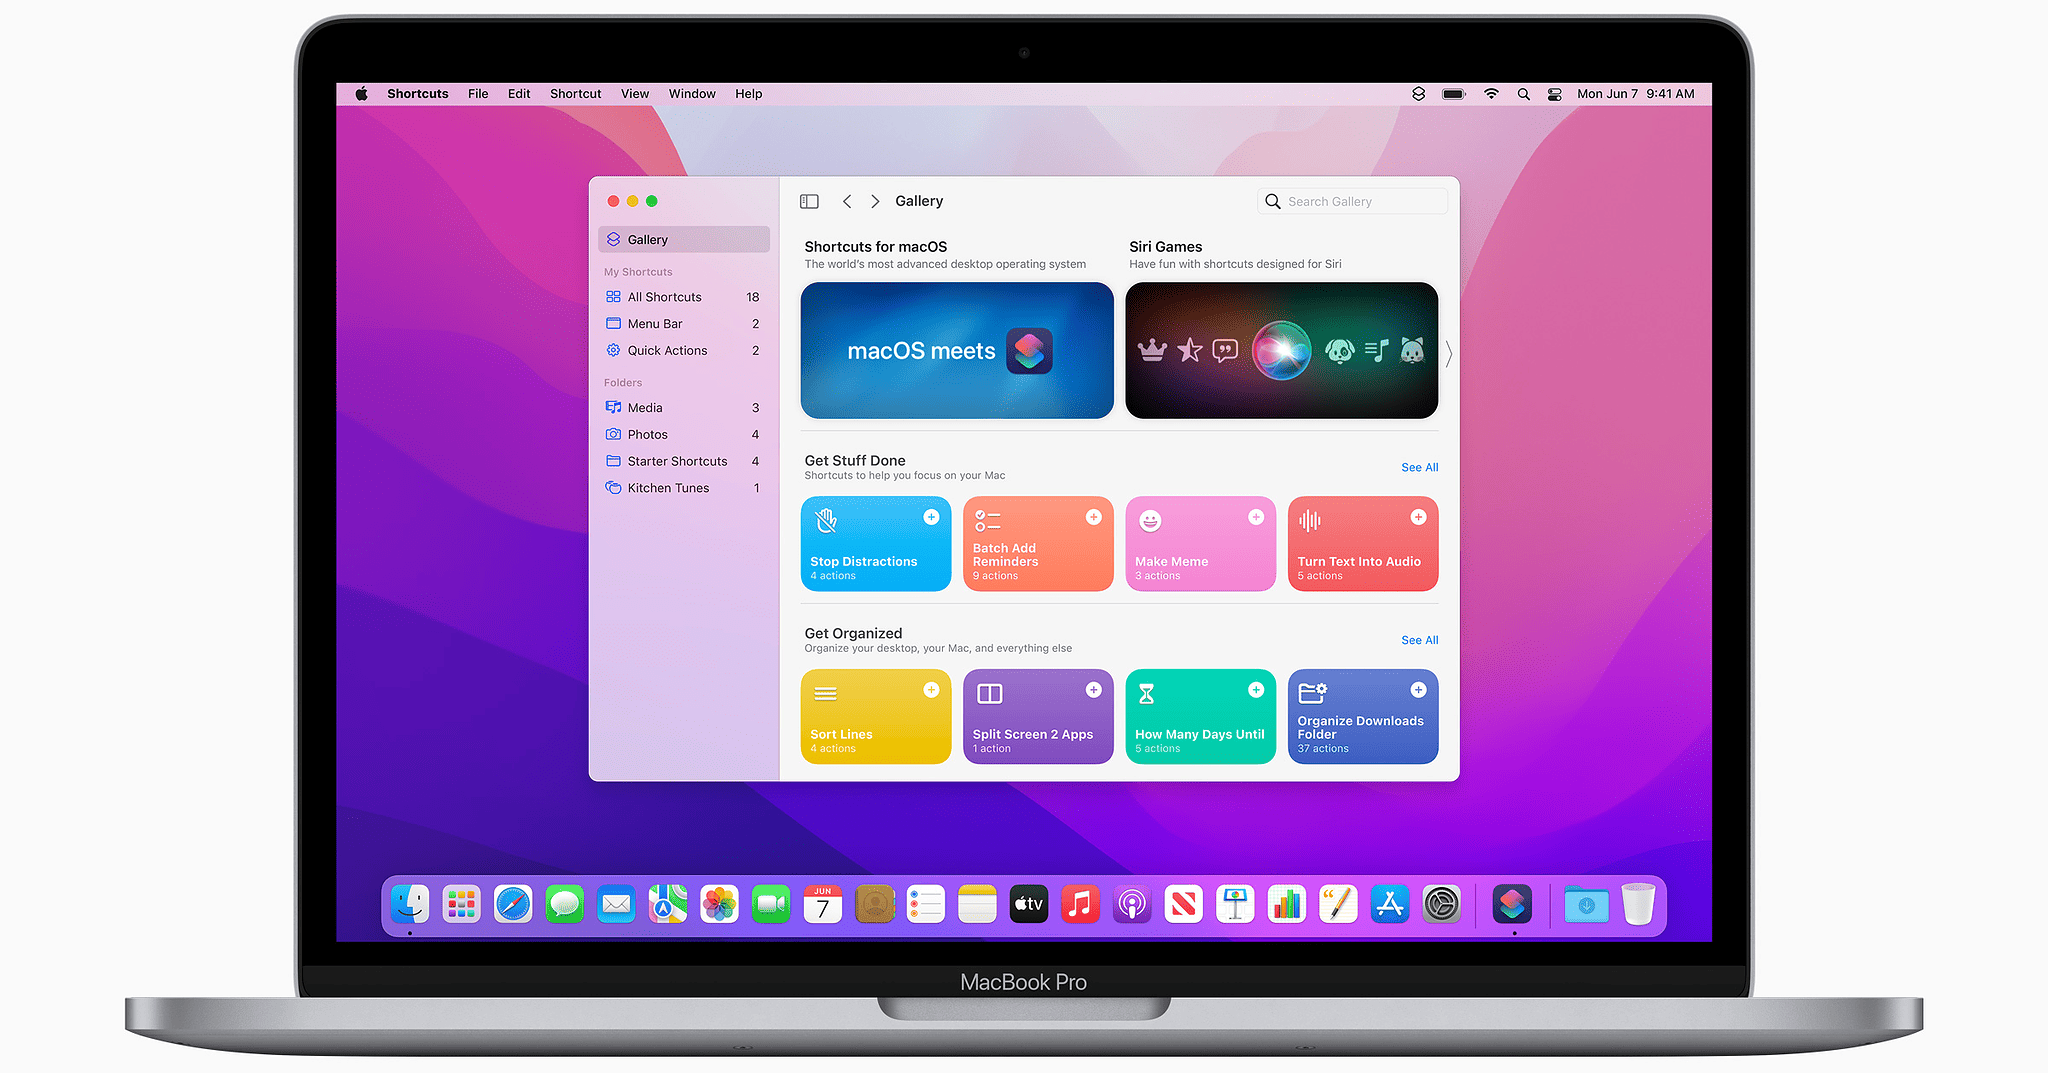2048x1073 pixels.
Task: Open the Menu Bar shortcuts list
Action: pyautogui.click(x=684, y=324)
